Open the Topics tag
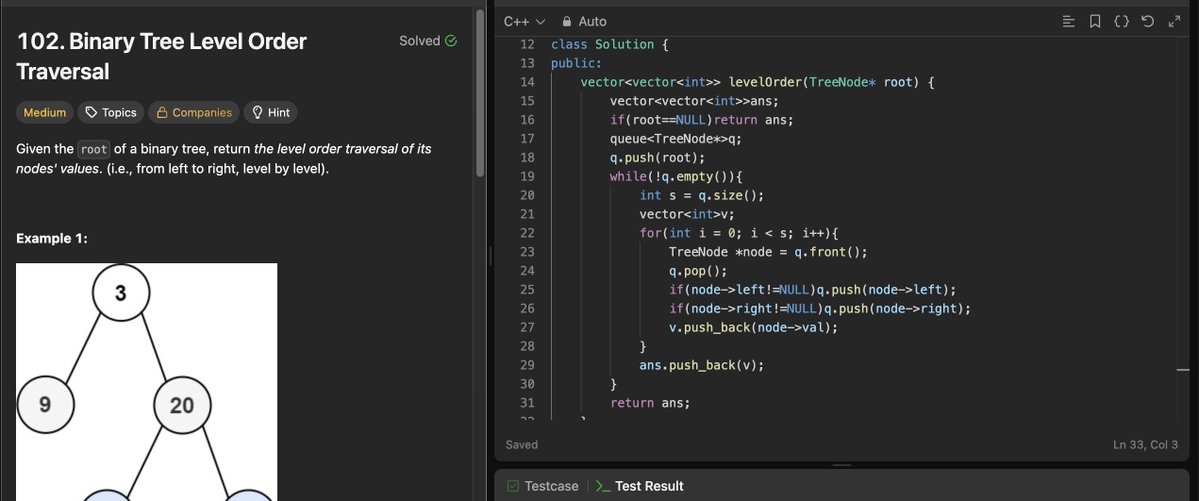 [x=111, y=112]
